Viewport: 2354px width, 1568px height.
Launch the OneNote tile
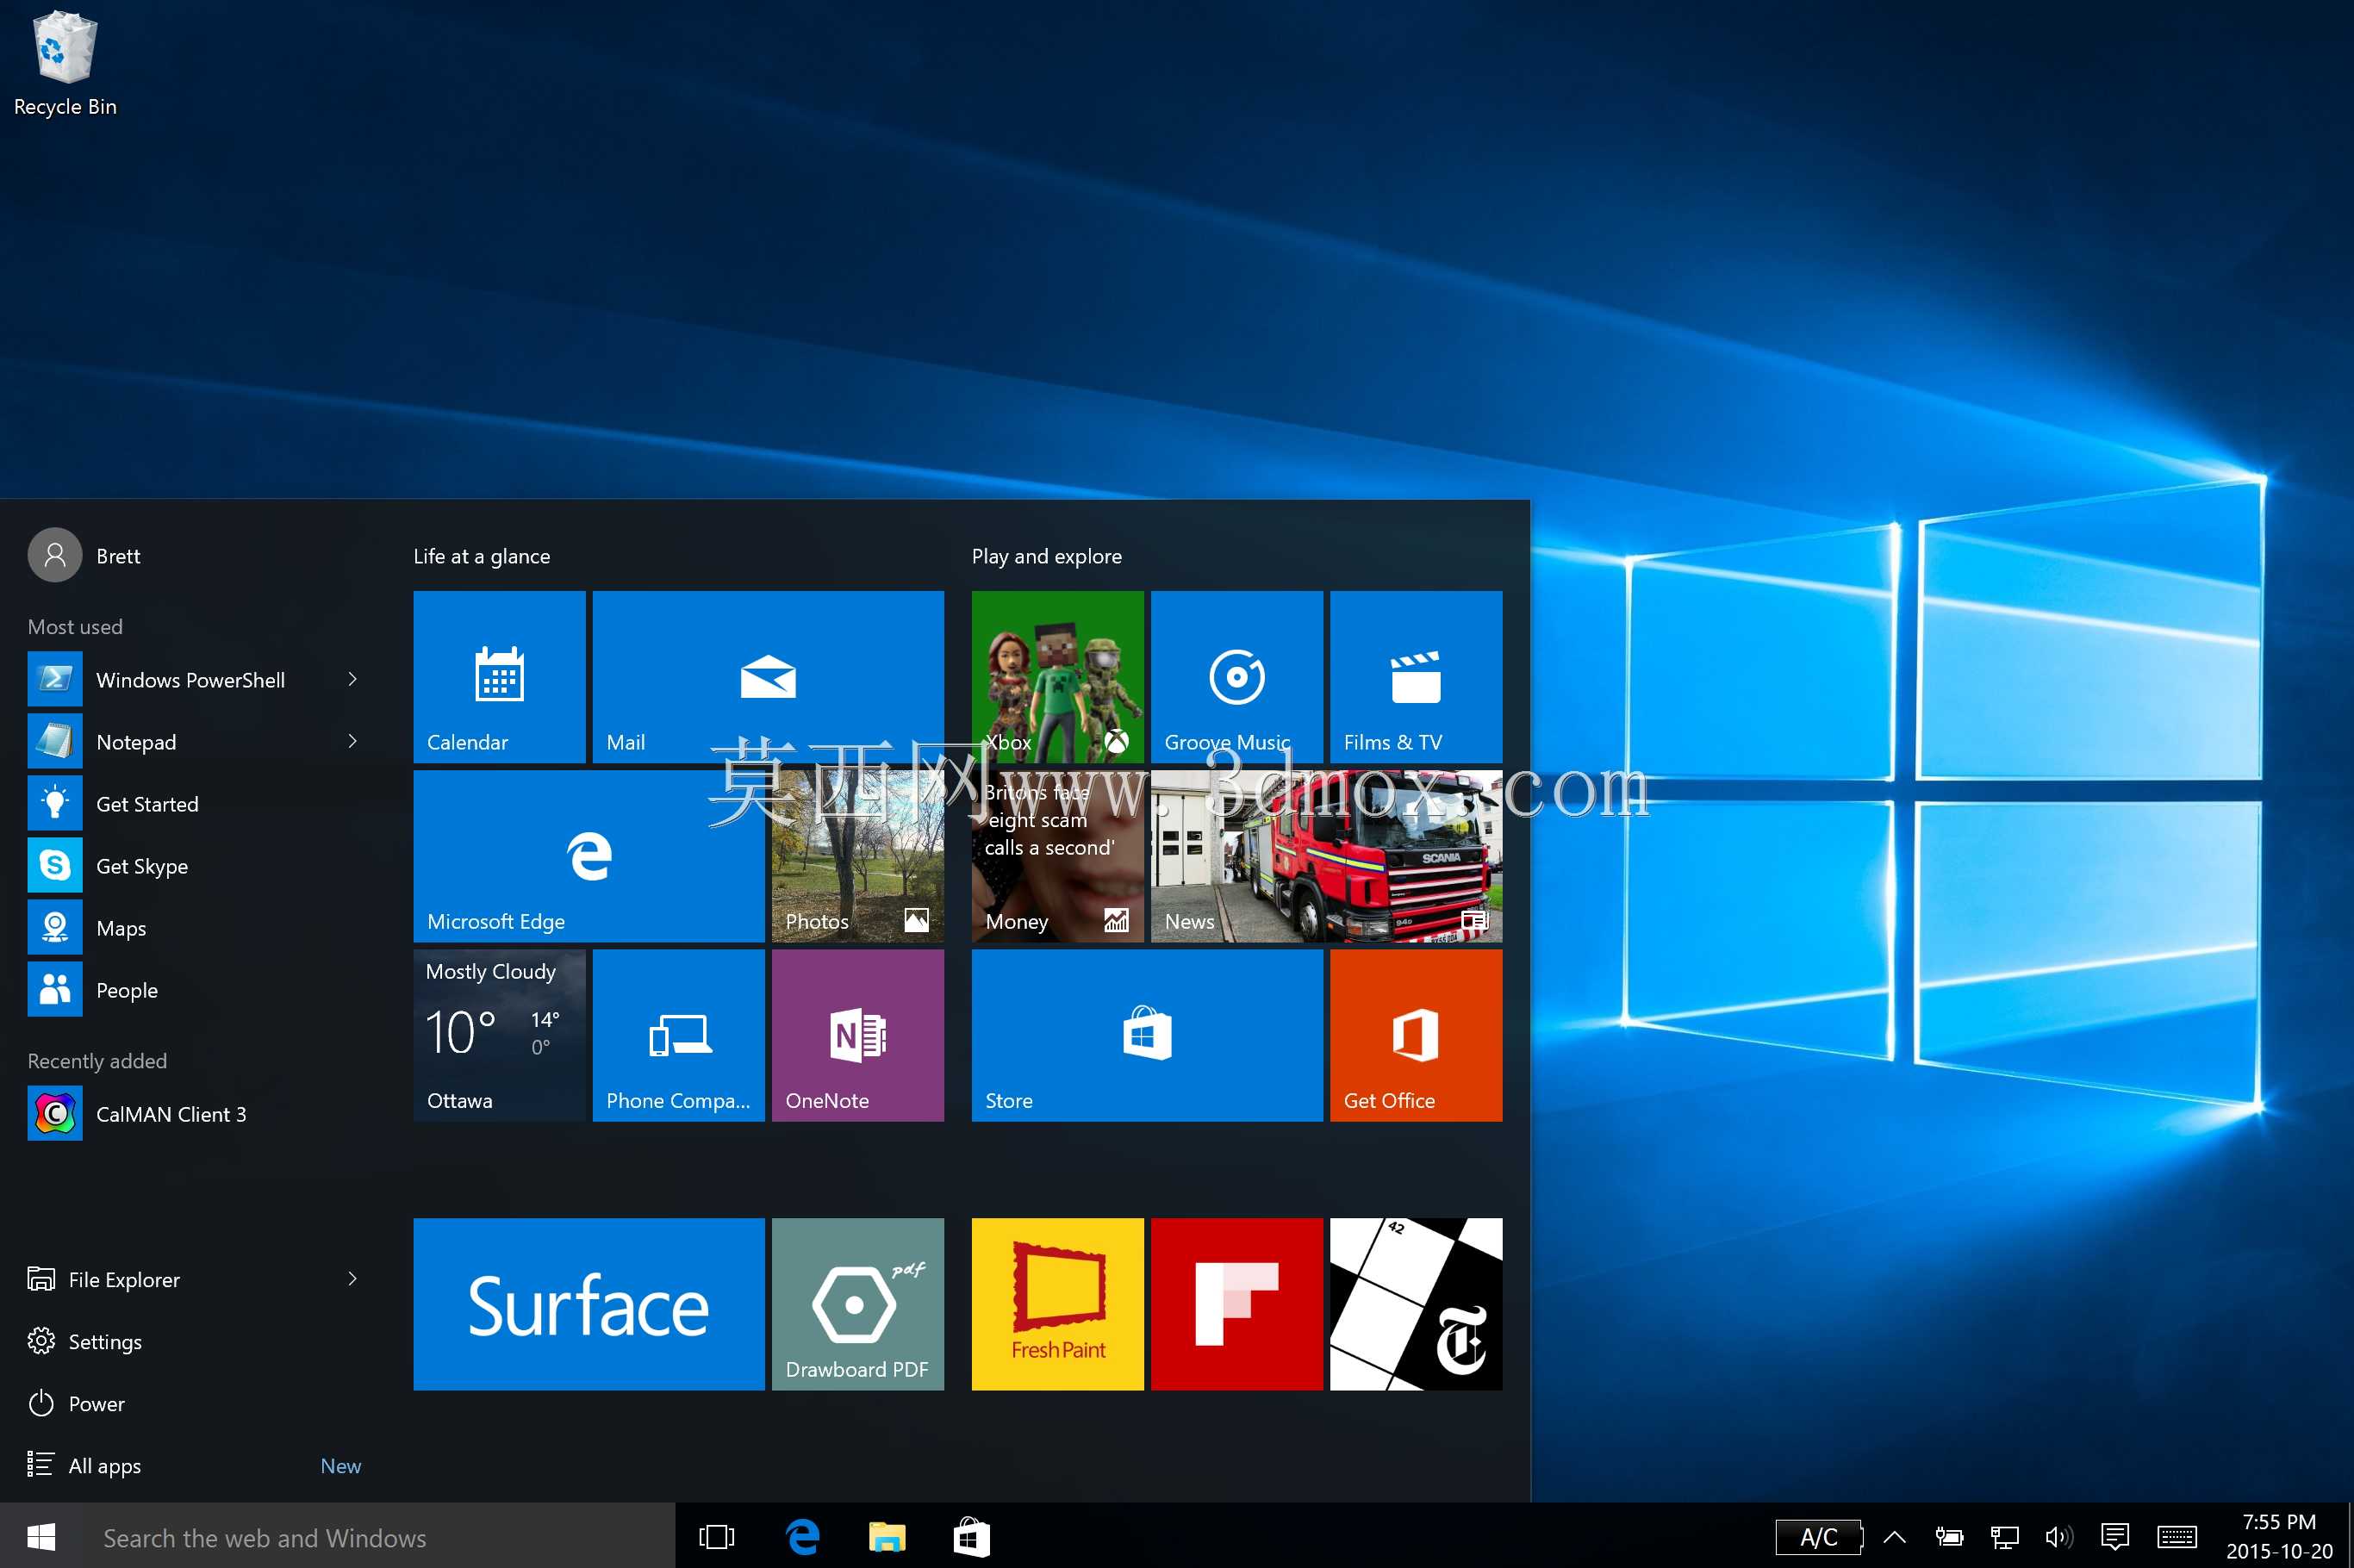tap(858, 1035)
